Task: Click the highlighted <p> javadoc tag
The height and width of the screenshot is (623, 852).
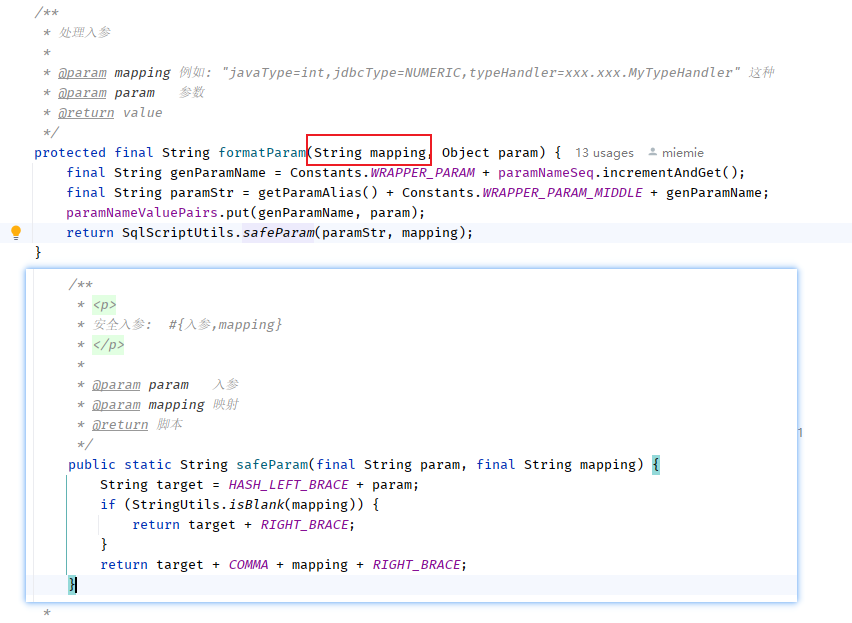Action: pos(104,305)
